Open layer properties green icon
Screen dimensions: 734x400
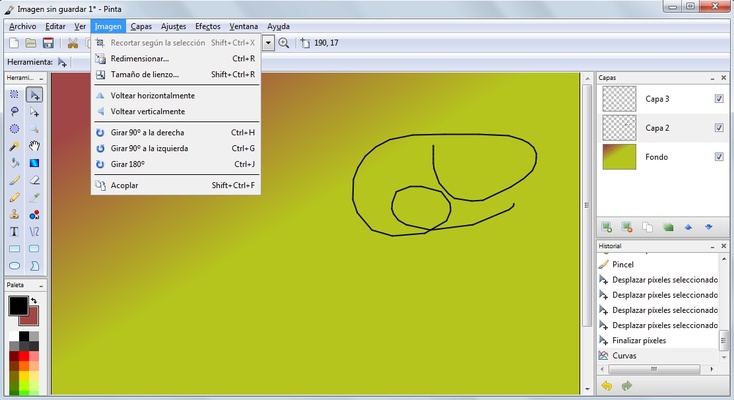(668, 227)
